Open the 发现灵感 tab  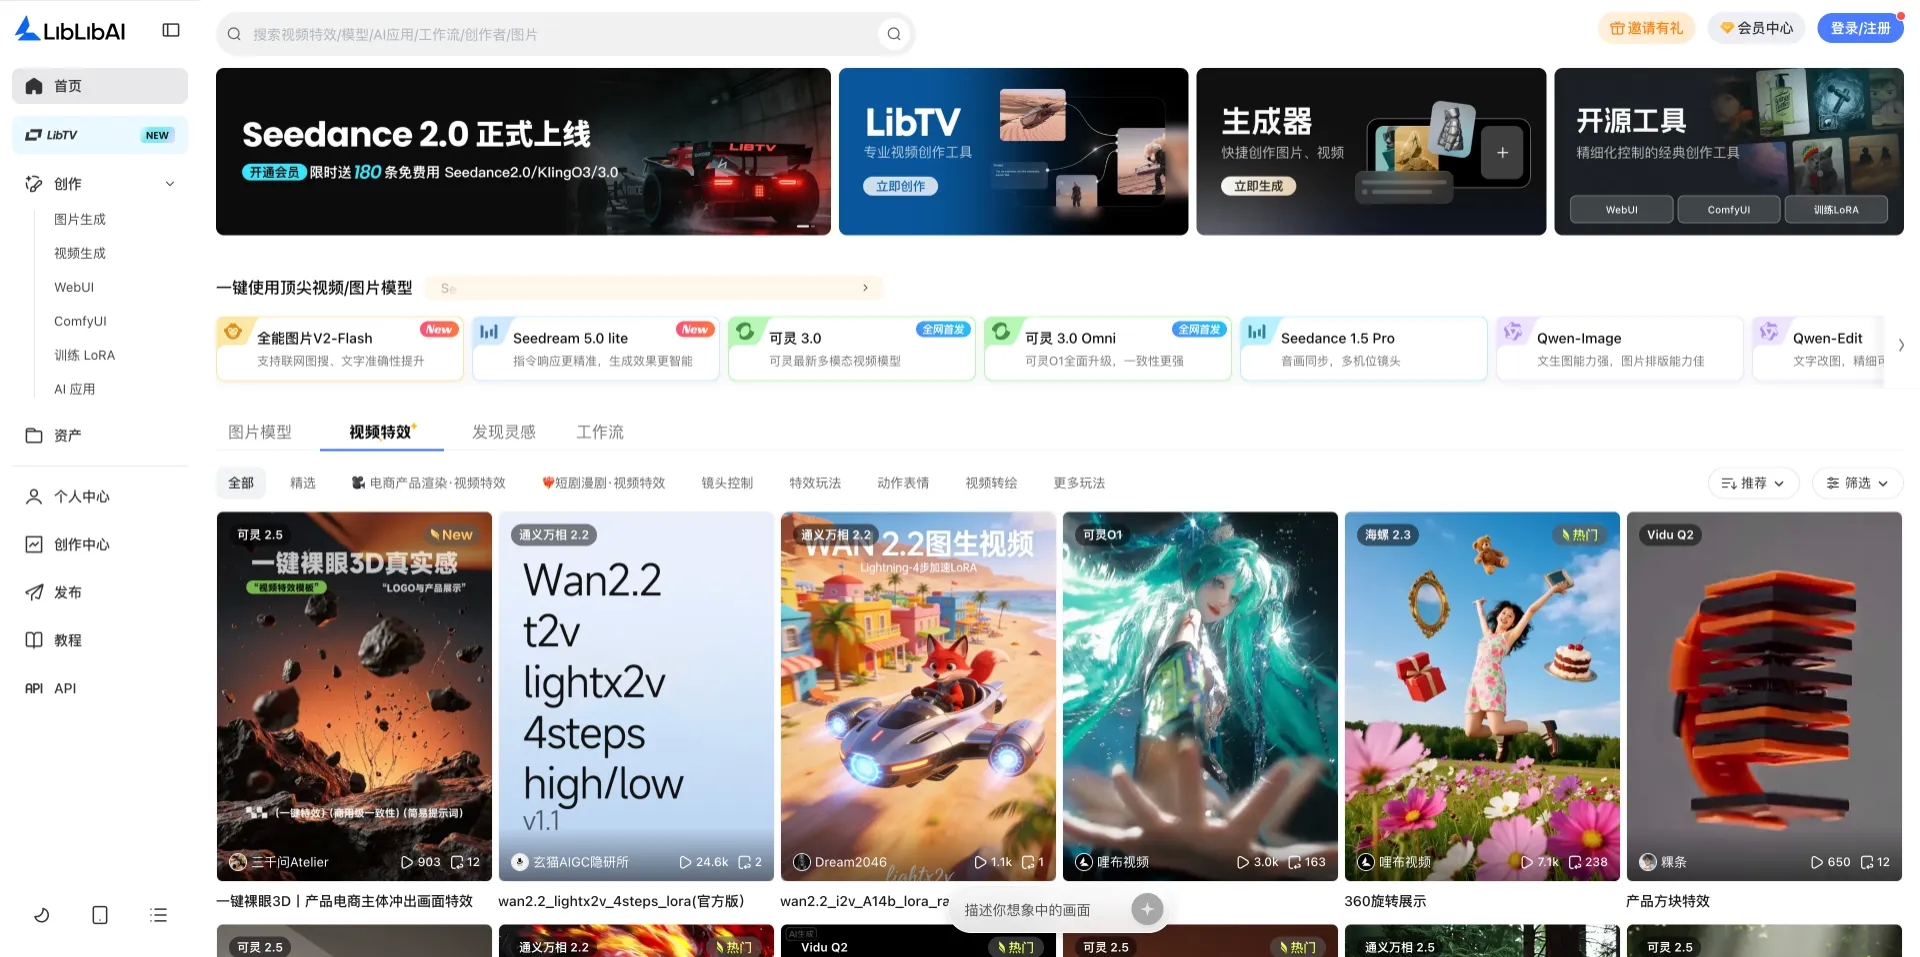(x=504, y=432)
